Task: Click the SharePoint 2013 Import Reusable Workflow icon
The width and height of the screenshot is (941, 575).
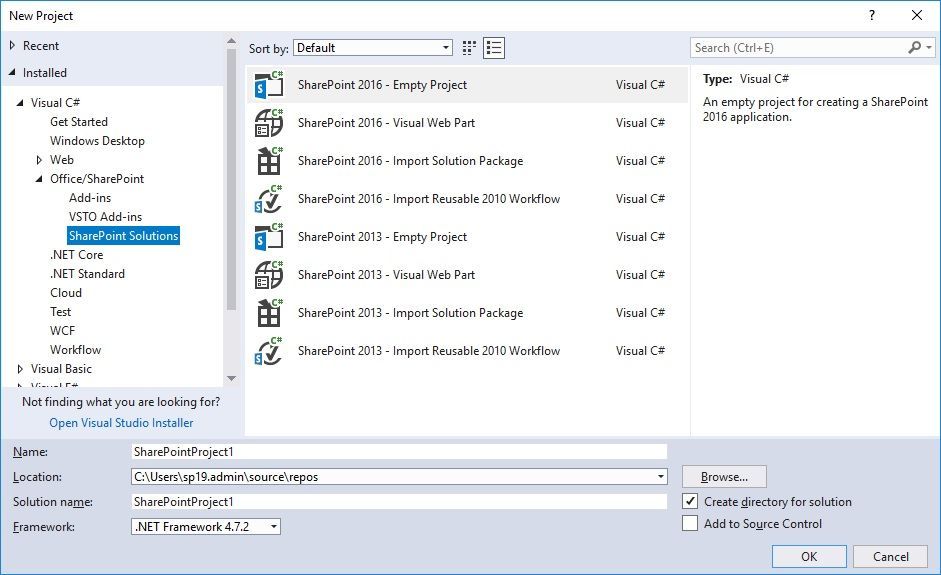Action: pyautogui.click(x=268, y=351)
